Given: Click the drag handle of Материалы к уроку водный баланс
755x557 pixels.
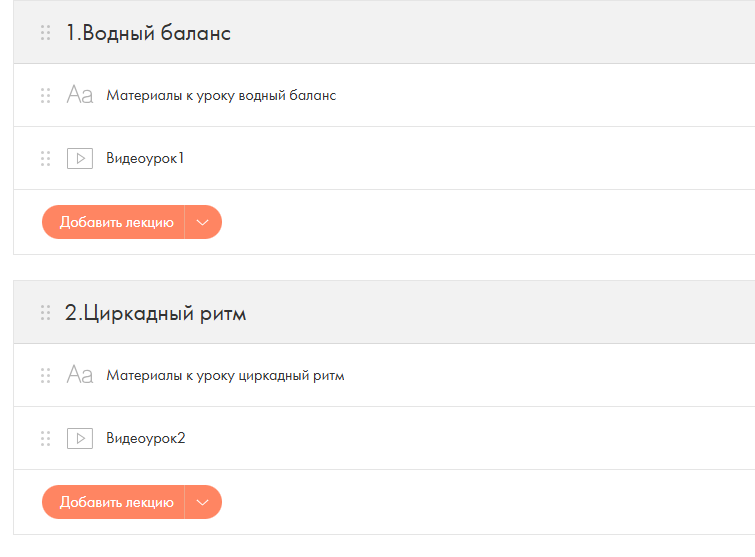Looking at the screenshot, I should (45, 95).
